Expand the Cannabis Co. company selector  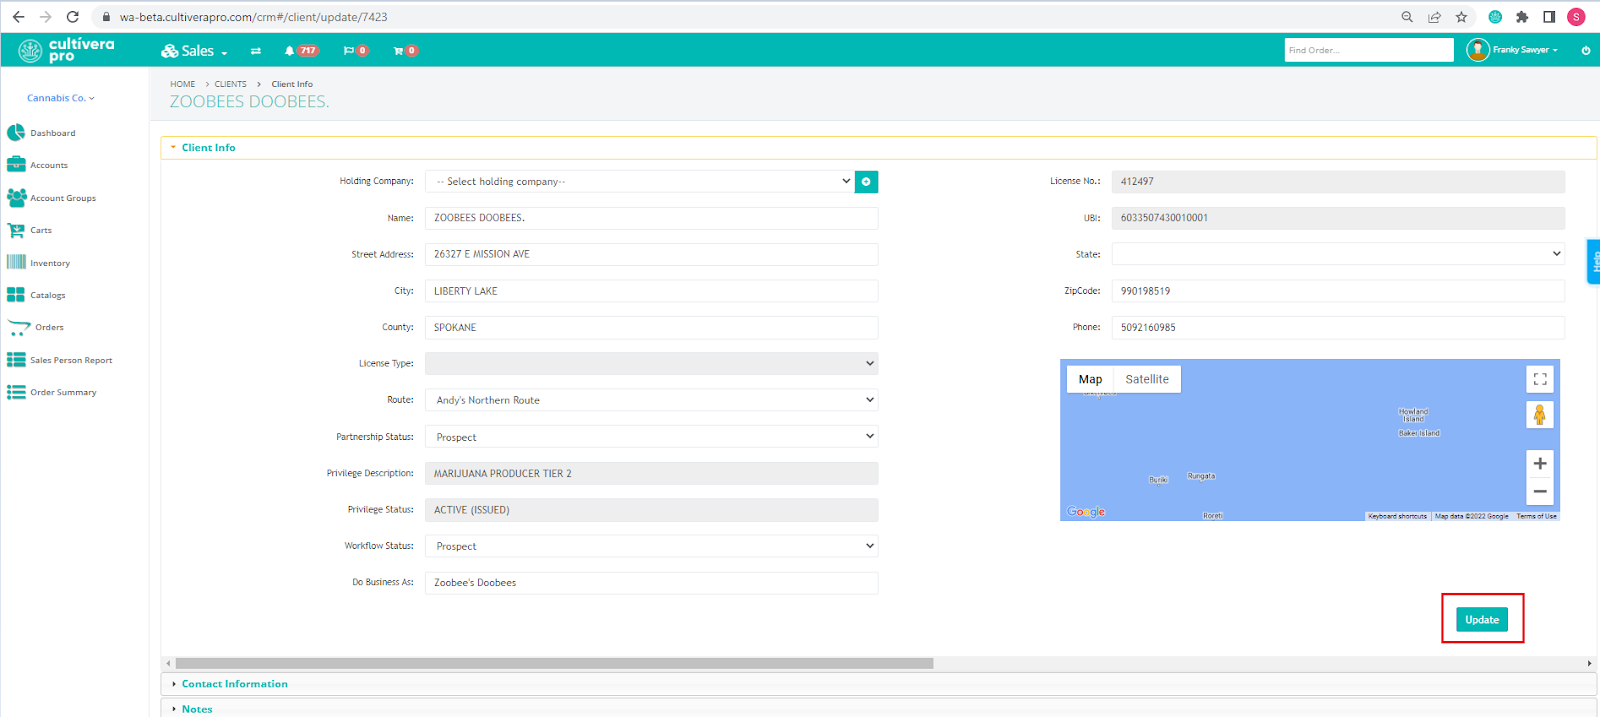pos(61,98)
